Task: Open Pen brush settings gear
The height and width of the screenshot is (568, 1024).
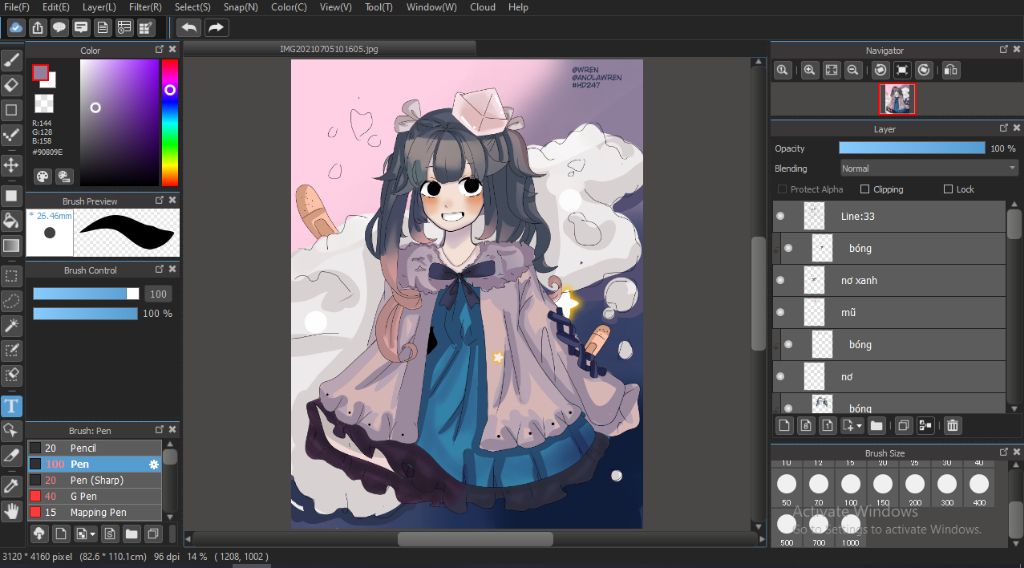Action: click(x=154, y=464)
